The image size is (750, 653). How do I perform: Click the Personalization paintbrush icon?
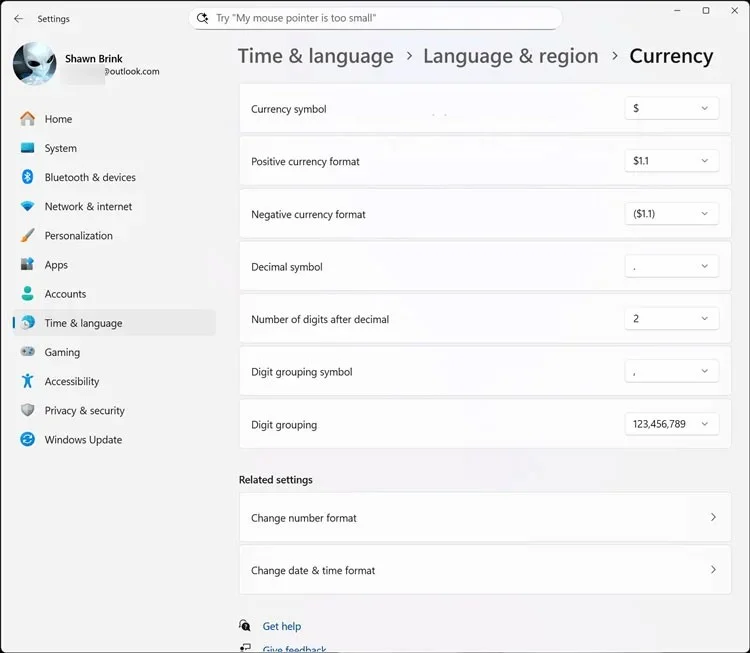point(27,236)
